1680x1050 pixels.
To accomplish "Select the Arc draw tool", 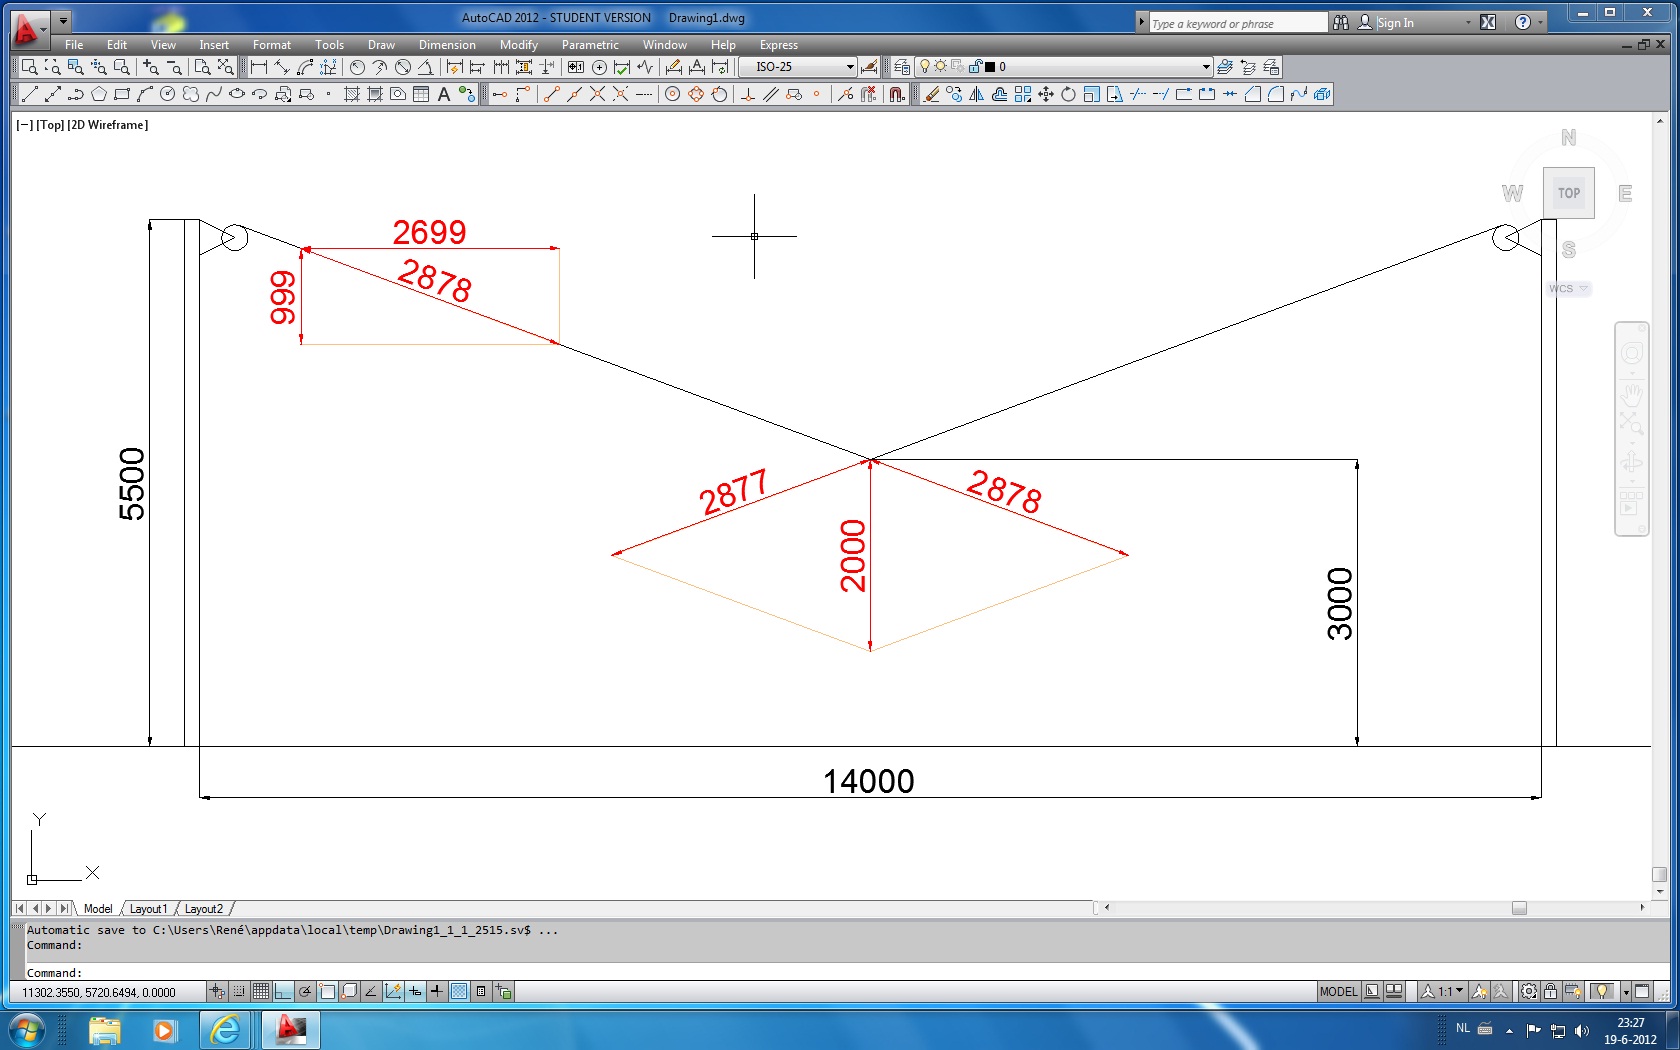I will coord(145,94).
